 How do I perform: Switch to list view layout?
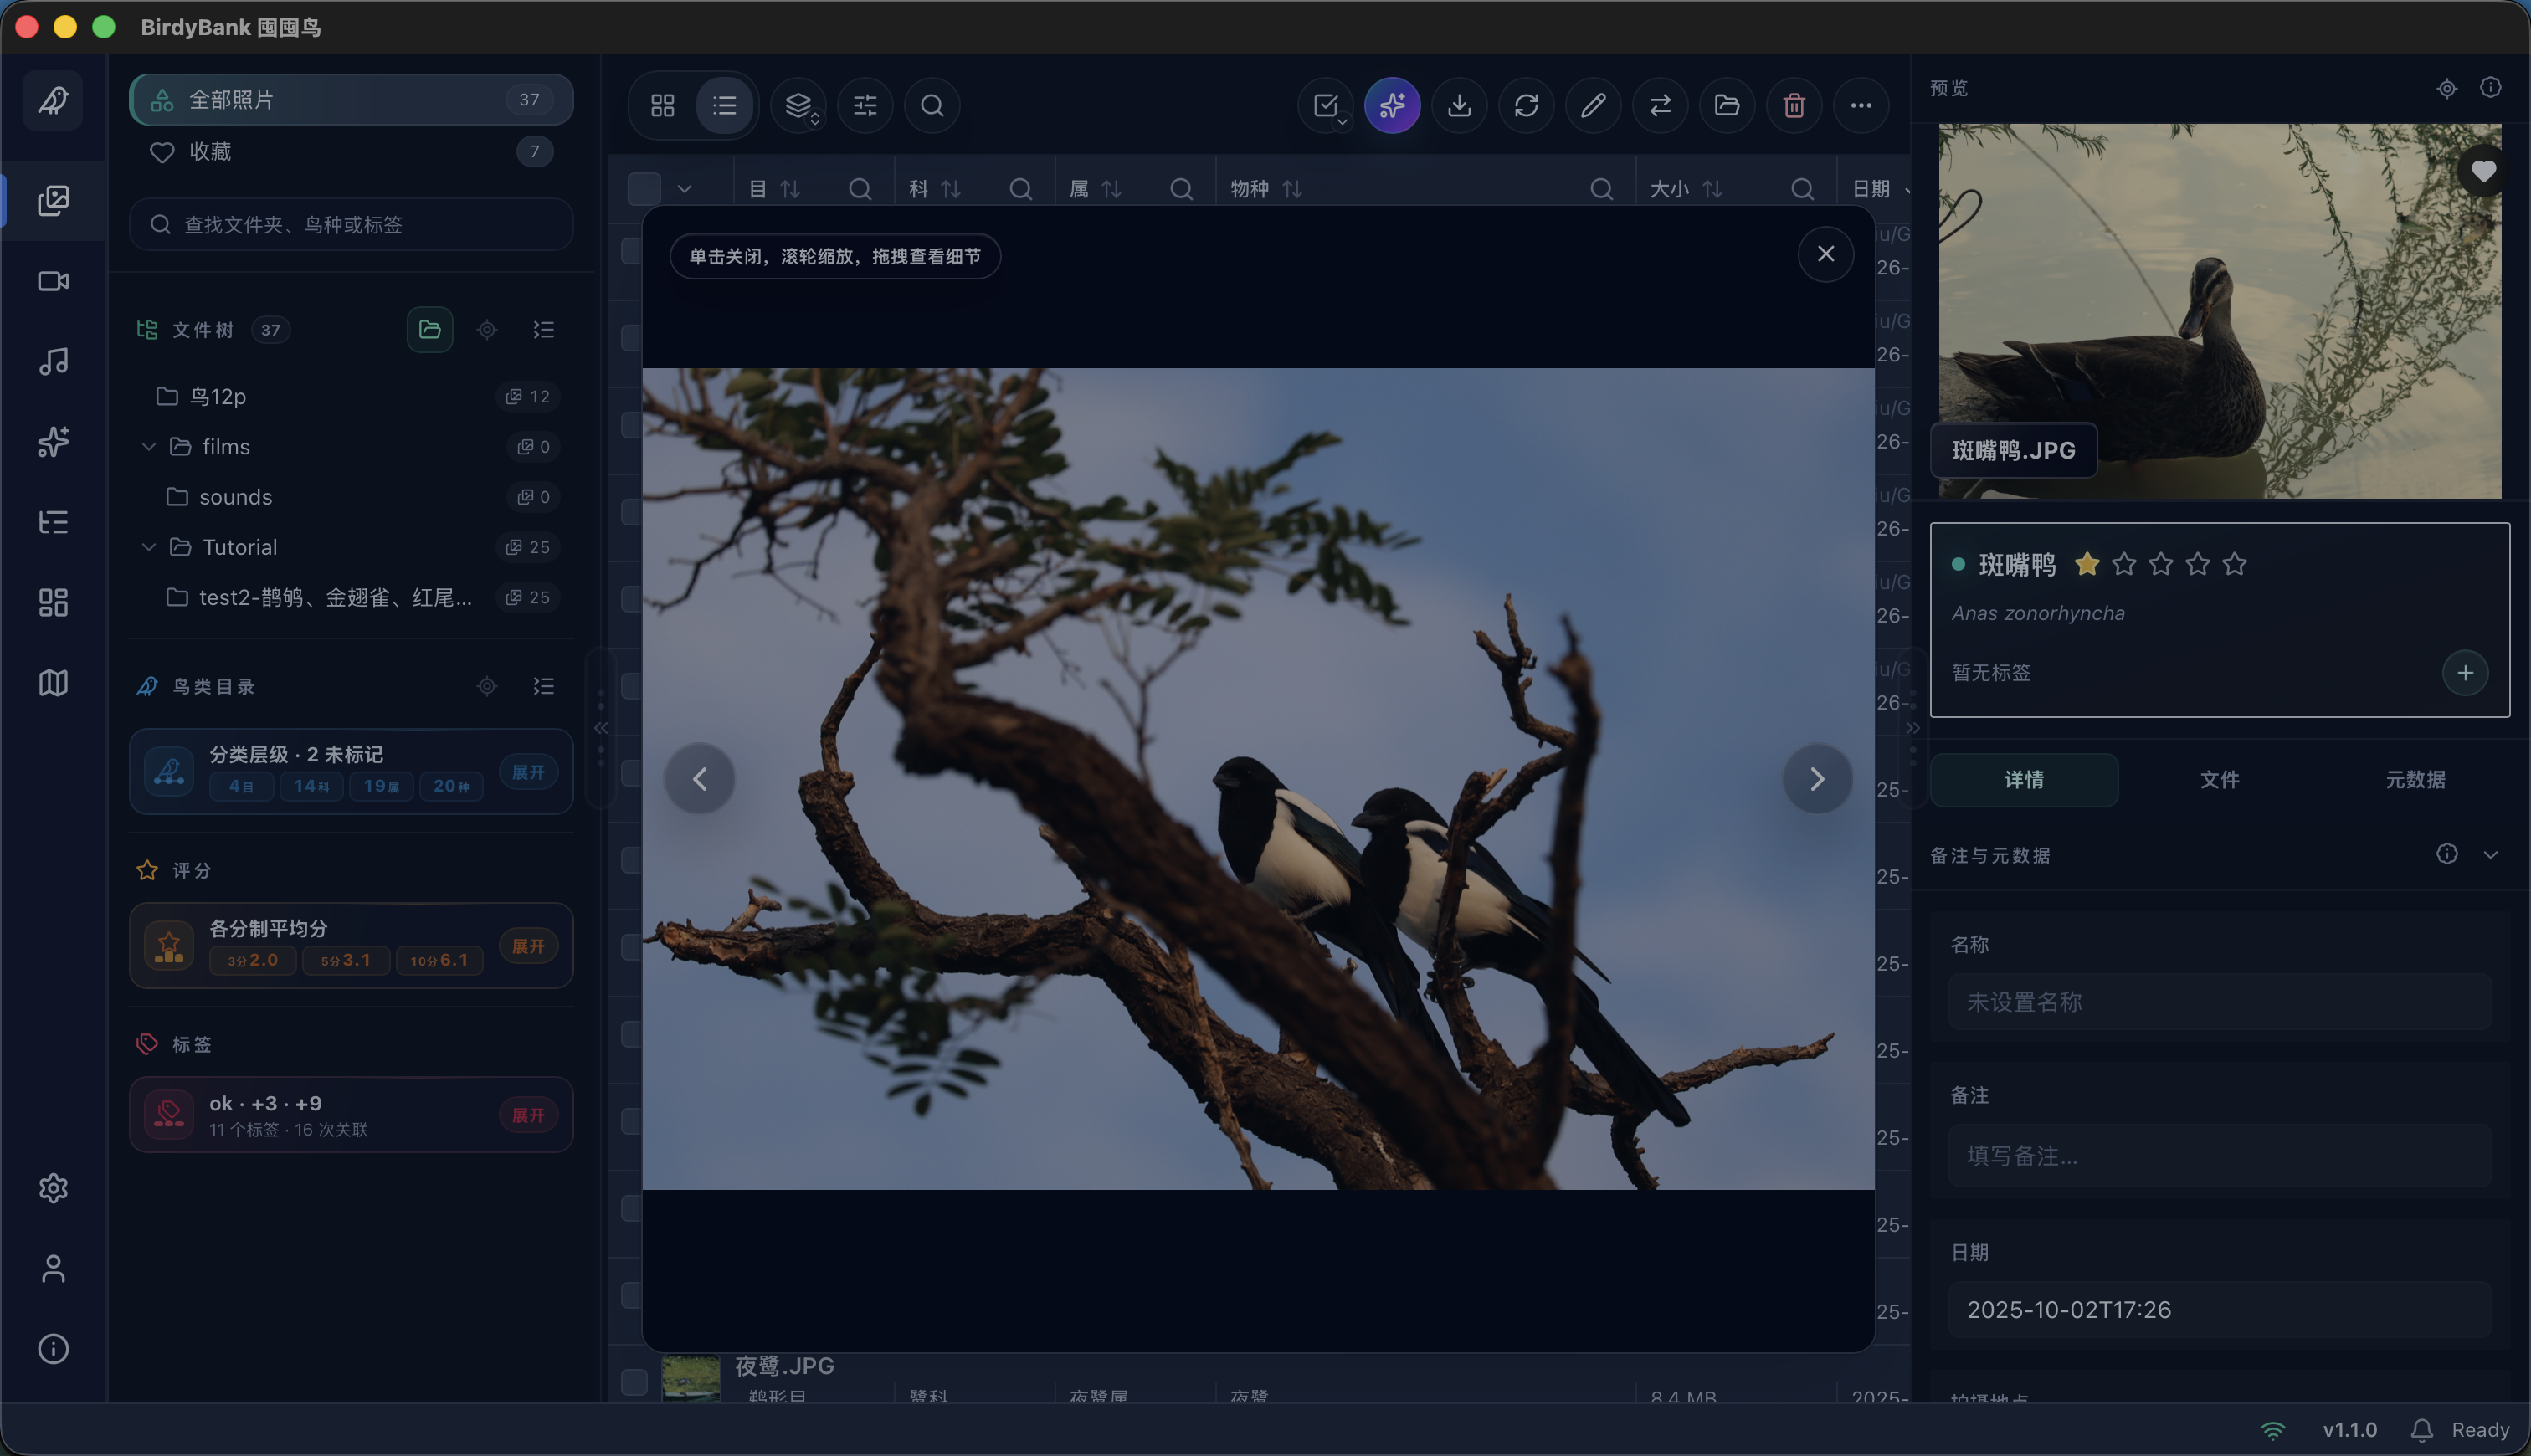click(725, 105)
